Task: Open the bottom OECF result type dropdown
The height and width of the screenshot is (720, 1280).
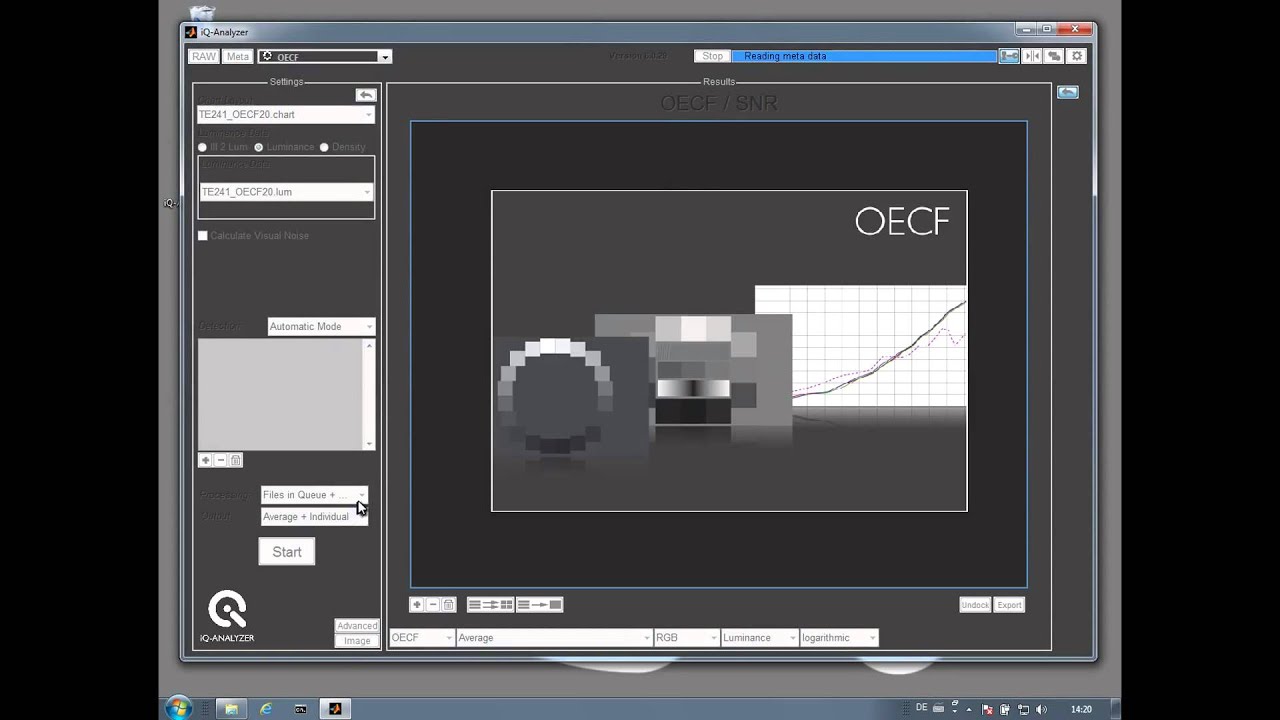Action: click(x=421, y=638)
